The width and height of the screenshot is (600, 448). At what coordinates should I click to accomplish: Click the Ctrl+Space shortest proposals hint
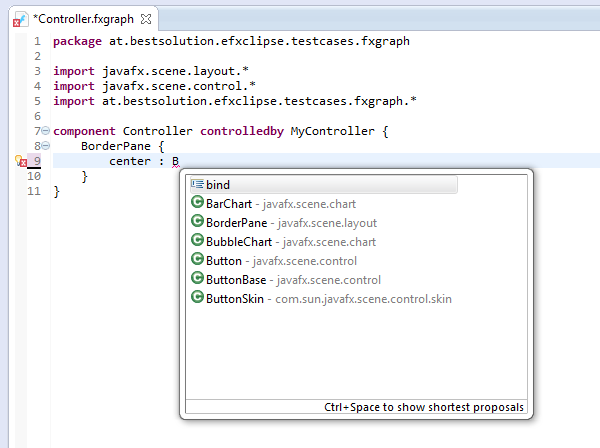423,408
